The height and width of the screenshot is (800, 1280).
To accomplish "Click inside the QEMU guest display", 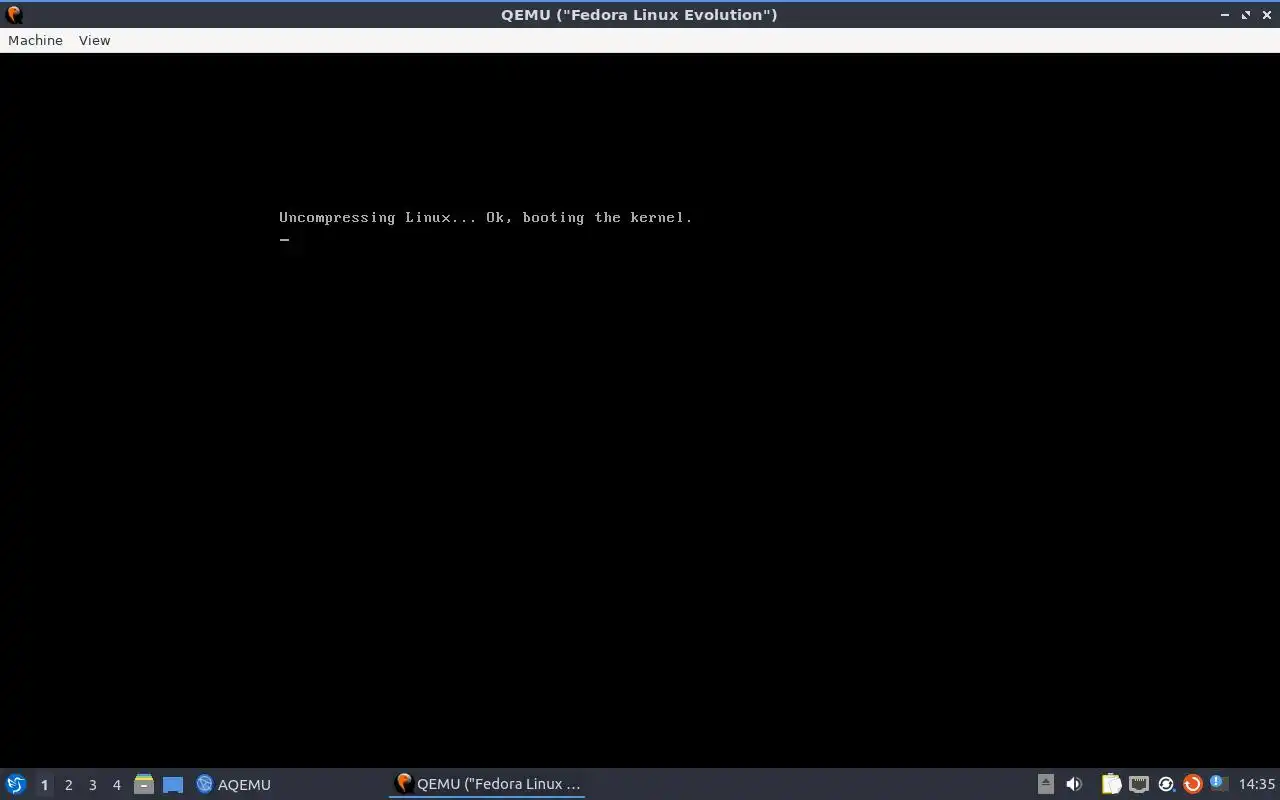I will [x=640, y=410].
